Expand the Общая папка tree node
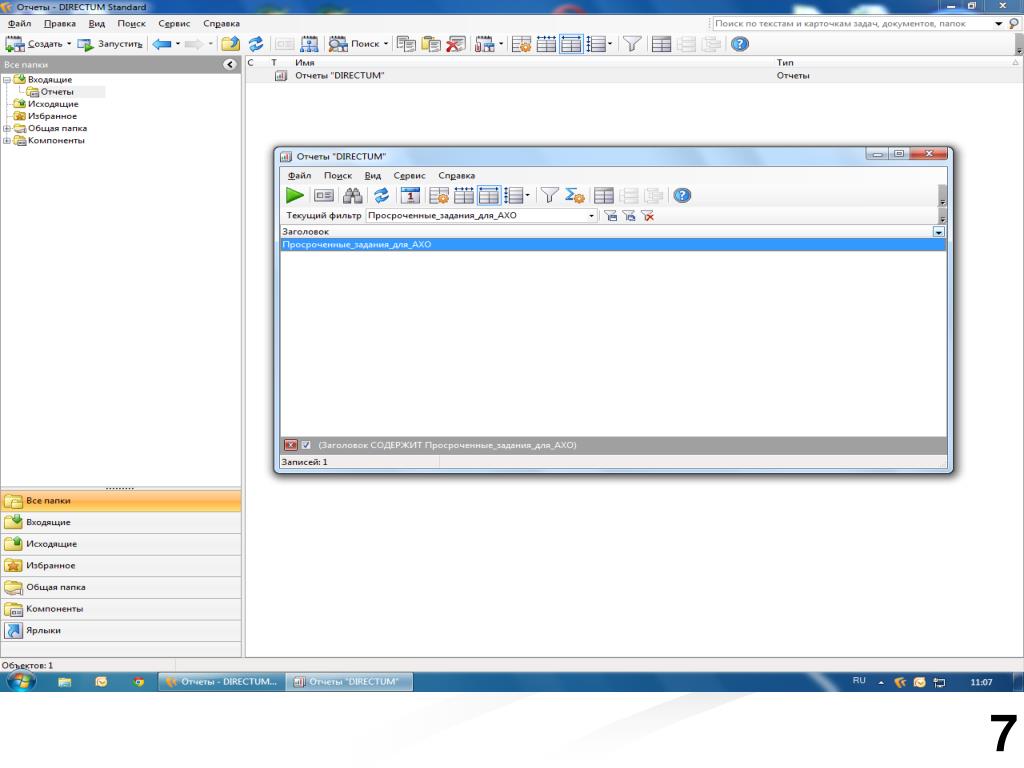 point(7,129)
